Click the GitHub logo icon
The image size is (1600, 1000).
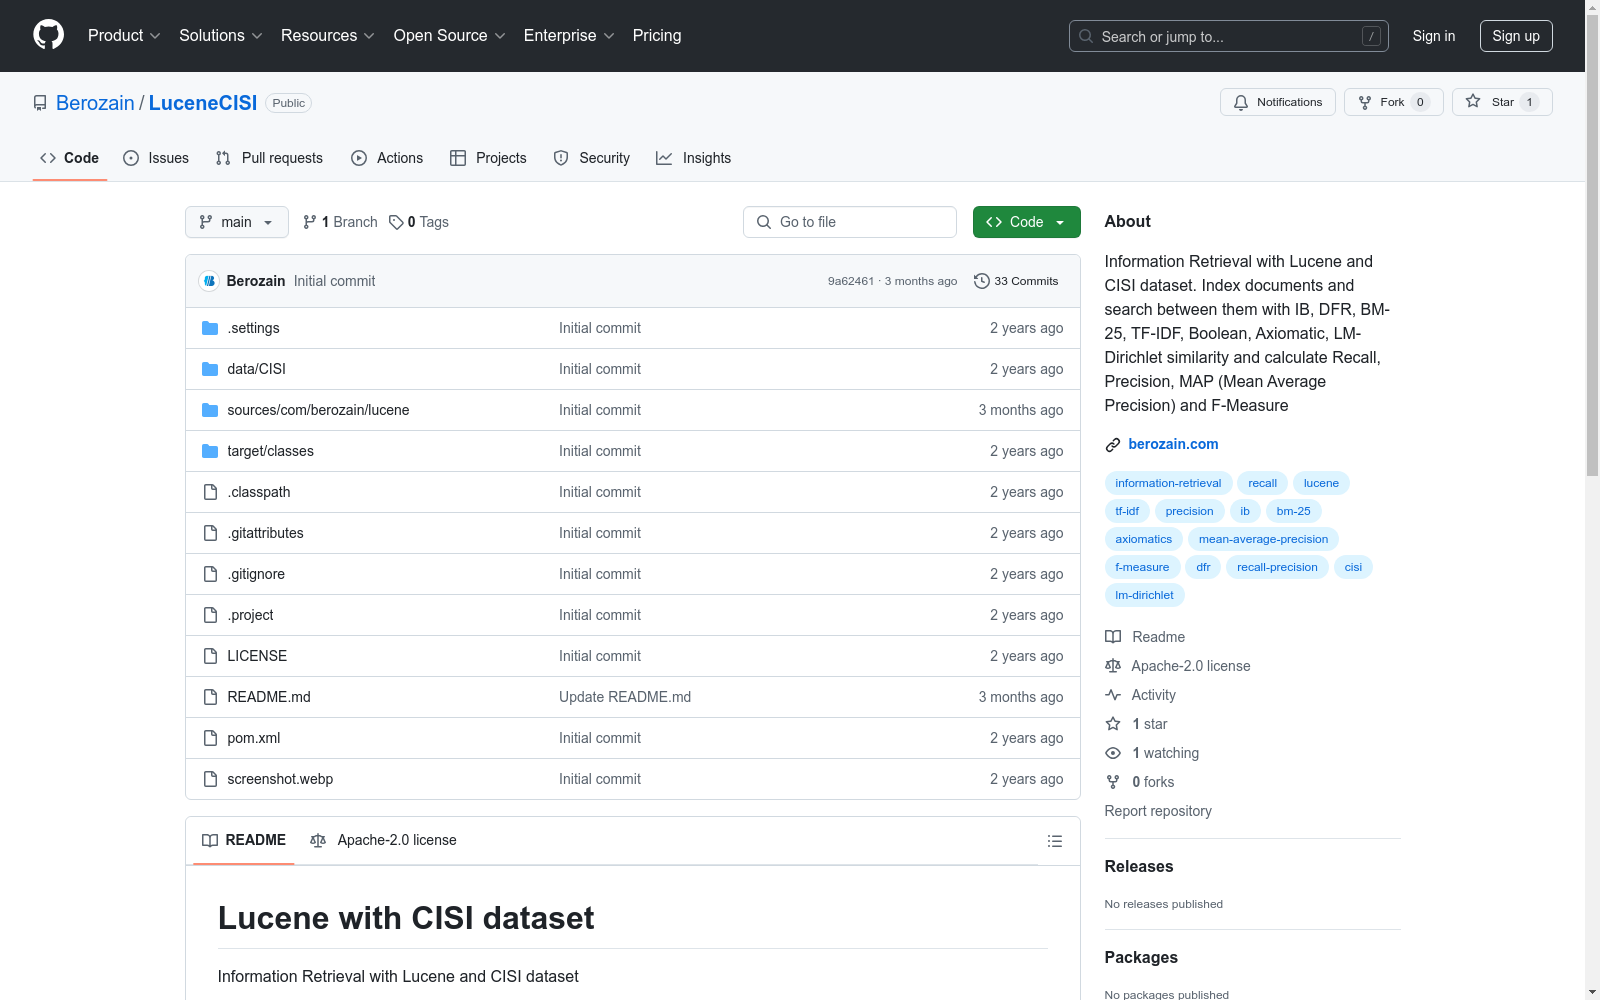[x=48, y=35]
